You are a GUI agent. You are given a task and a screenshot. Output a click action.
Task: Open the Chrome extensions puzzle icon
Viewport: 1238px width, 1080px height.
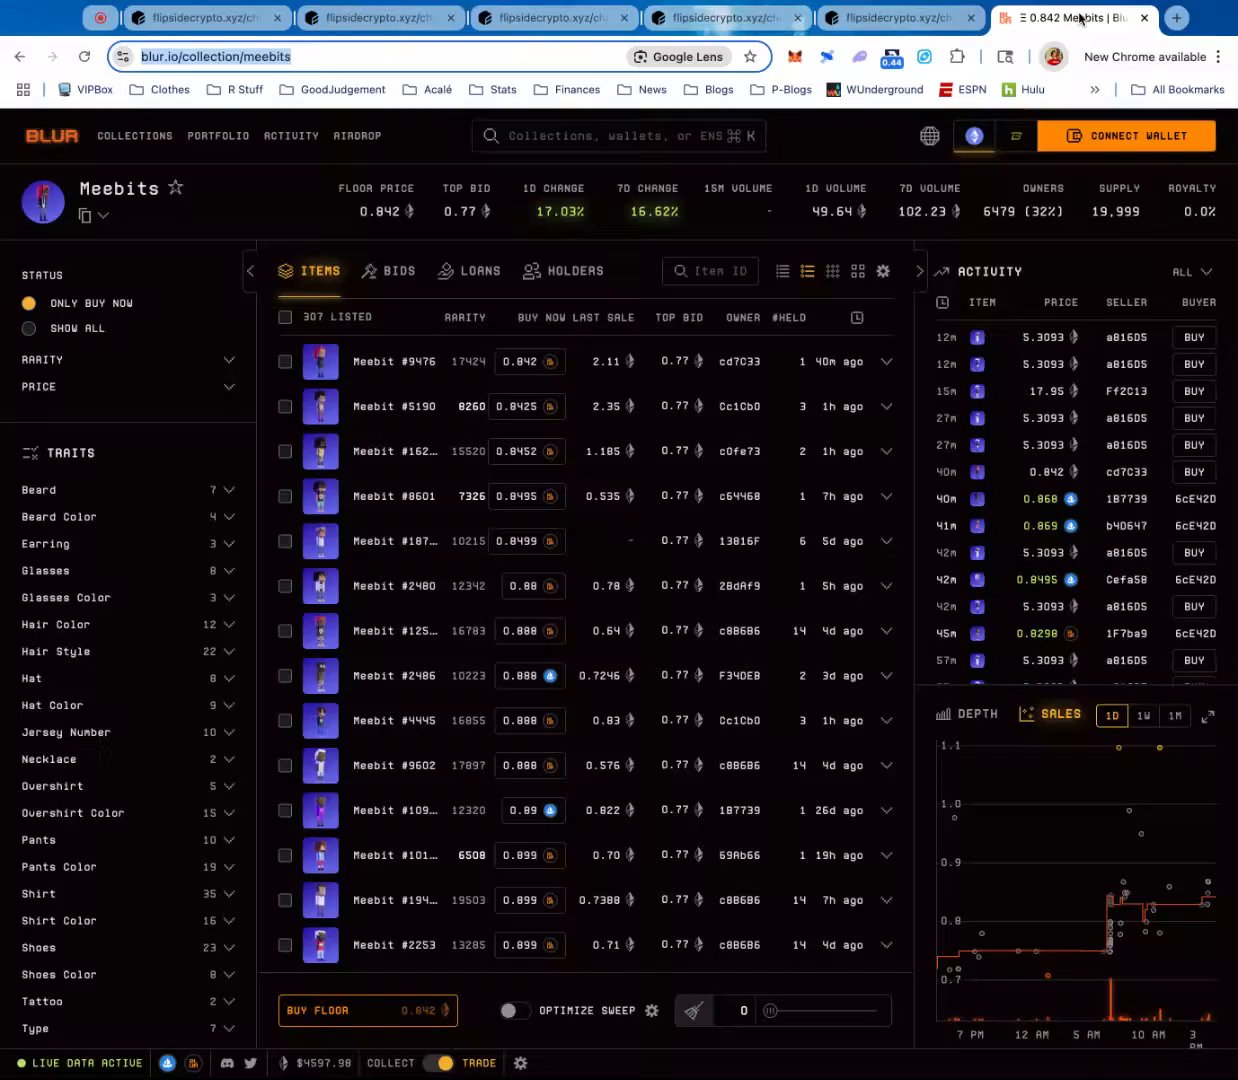coord(957,57)
